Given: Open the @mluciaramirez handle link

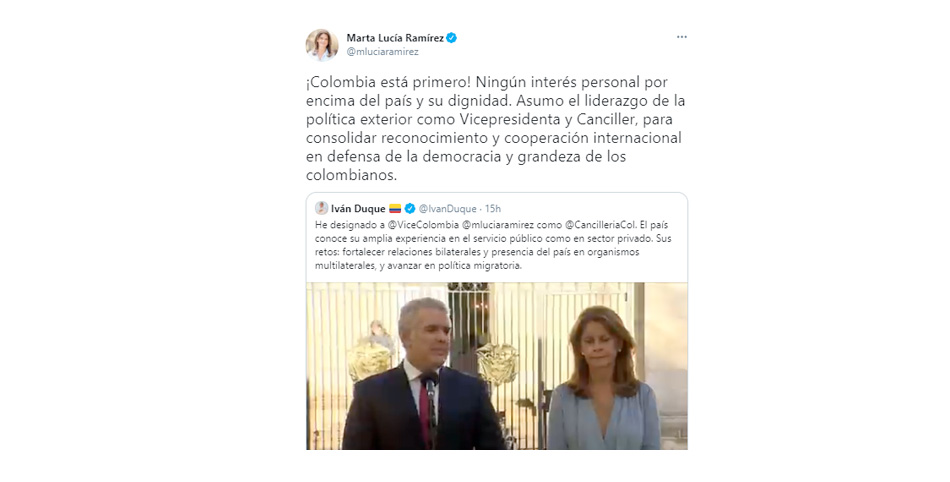Looking at the screenshot, I should pyautogui.click(x=382, y=52).
